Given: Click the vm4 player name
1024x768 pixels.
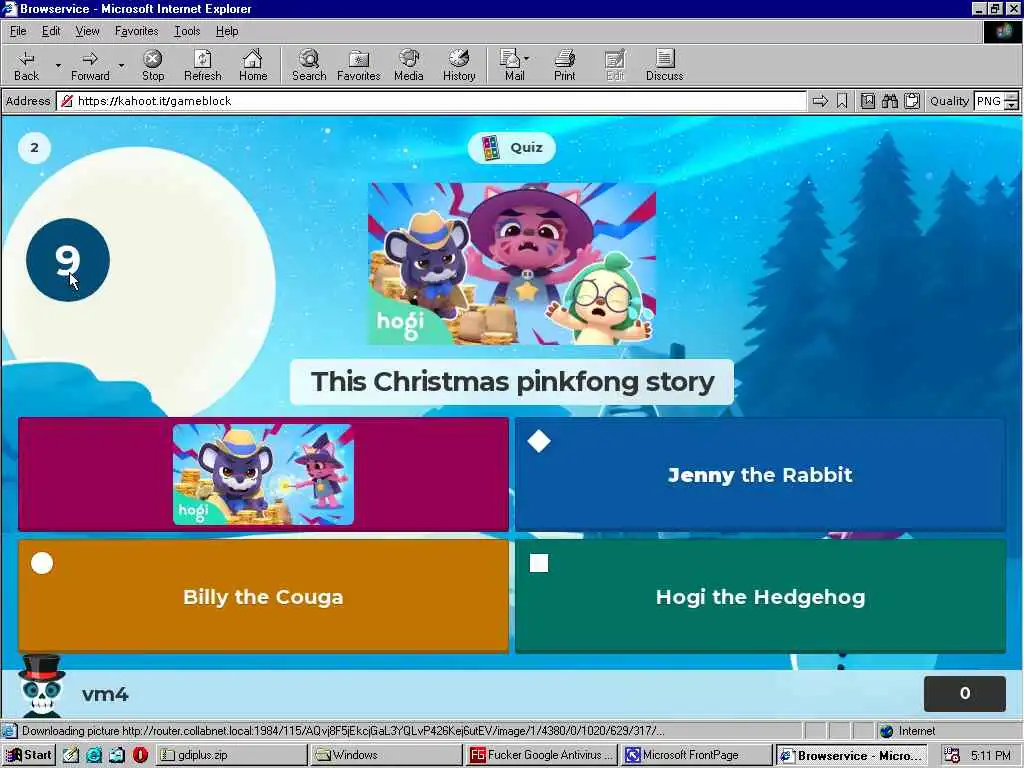Looking at the screenshot, I should [x=105, y=694].
